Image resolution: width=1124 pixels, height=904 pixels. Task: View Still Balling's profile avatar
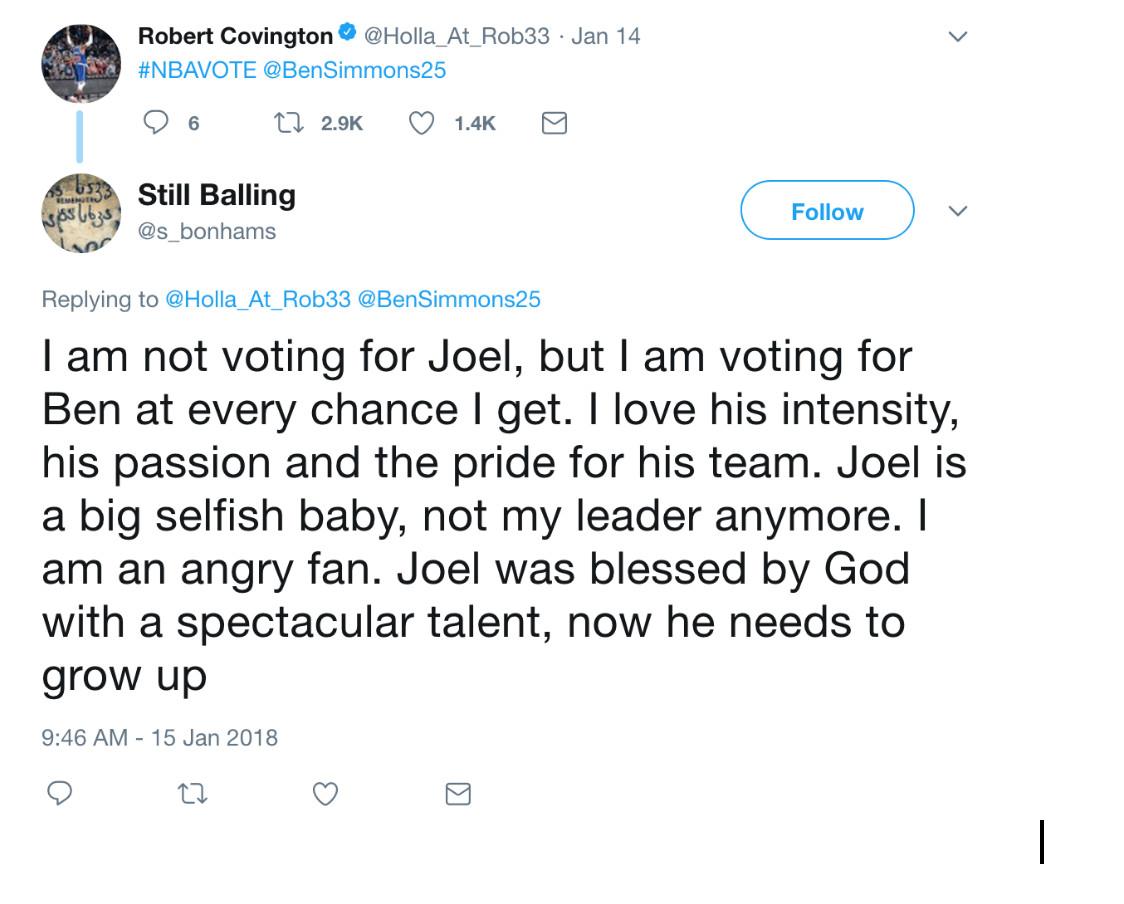[80, 214]
